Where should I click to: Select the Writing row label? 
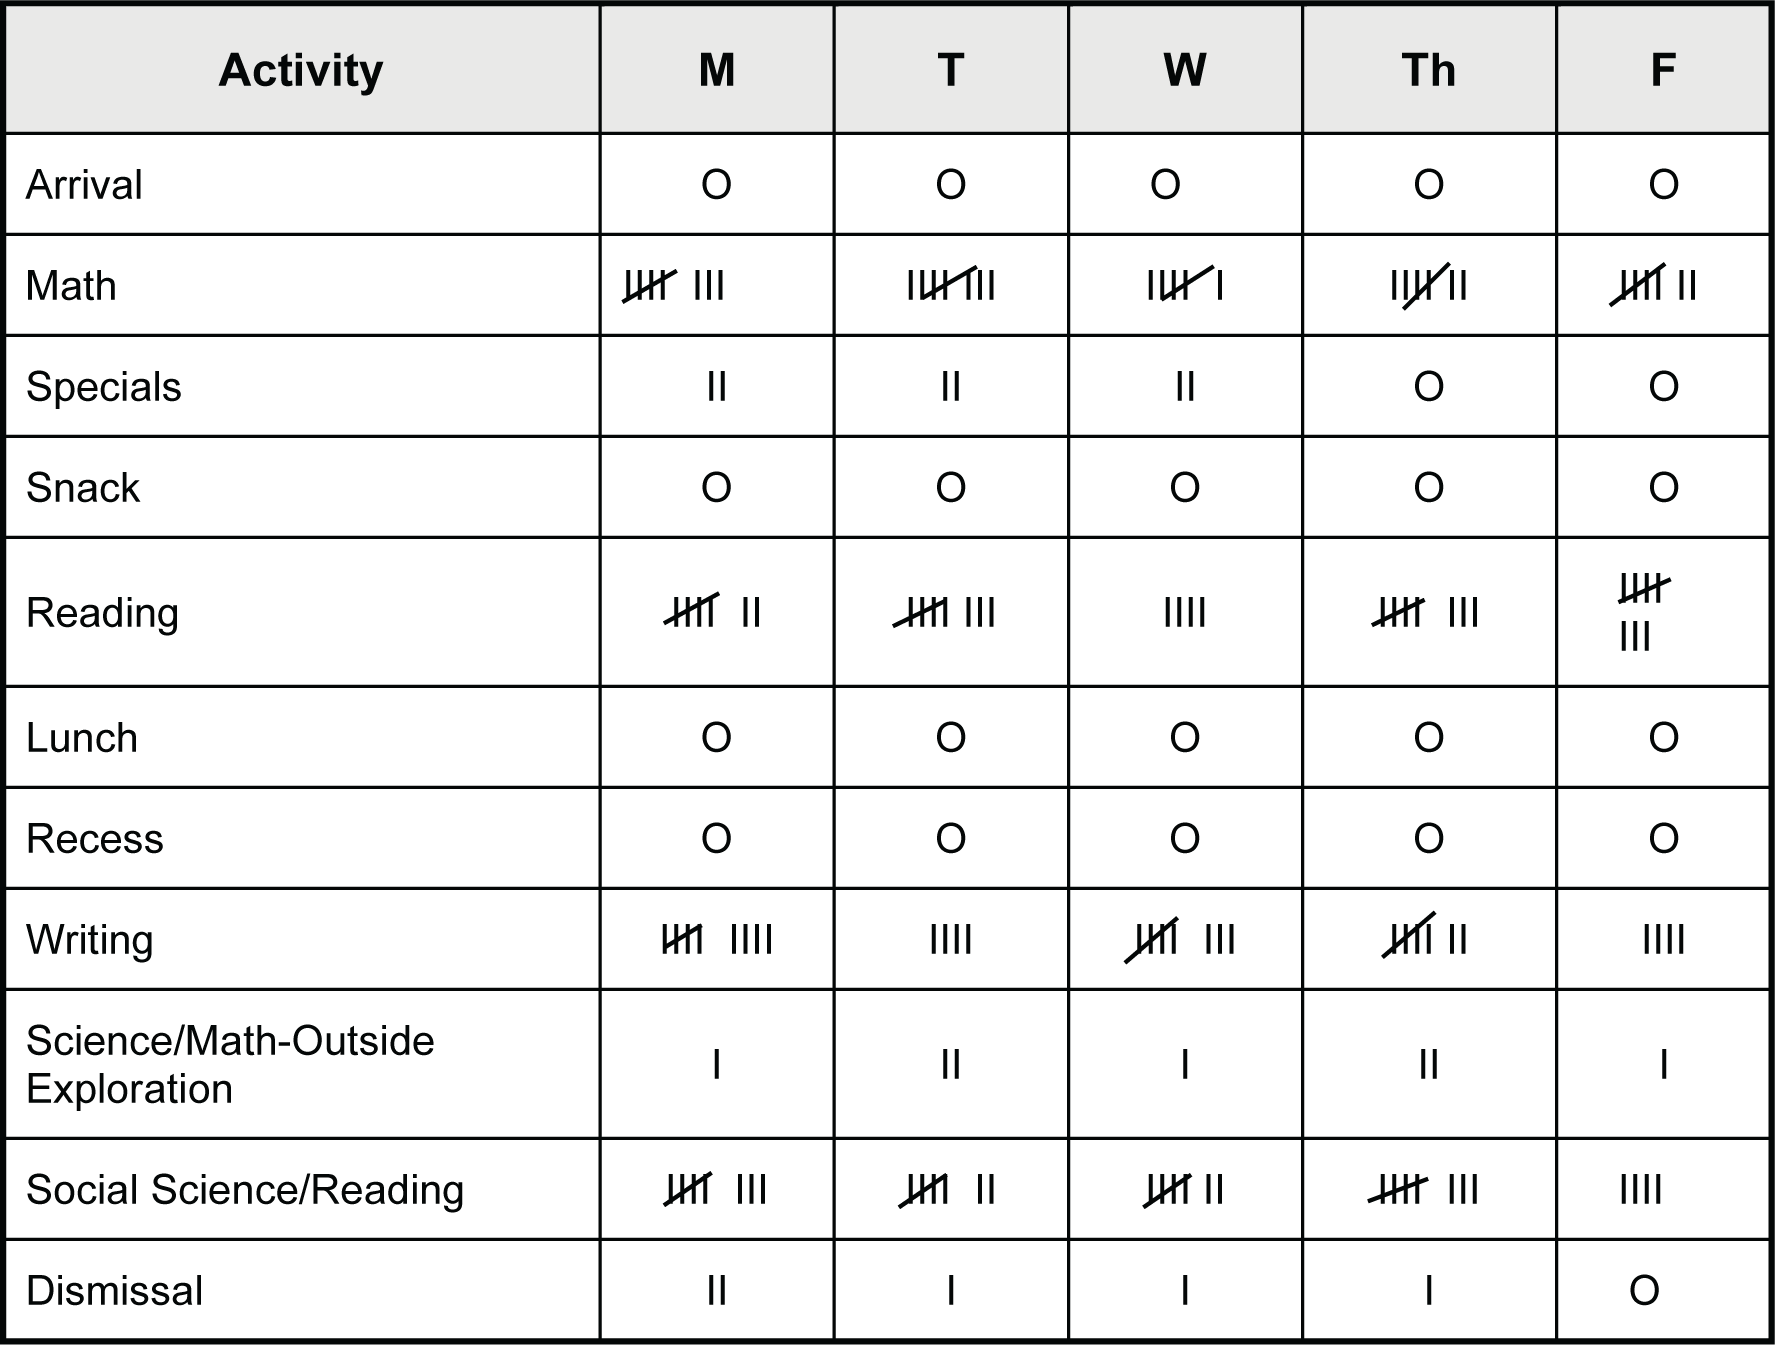click(x=90, y=940)
